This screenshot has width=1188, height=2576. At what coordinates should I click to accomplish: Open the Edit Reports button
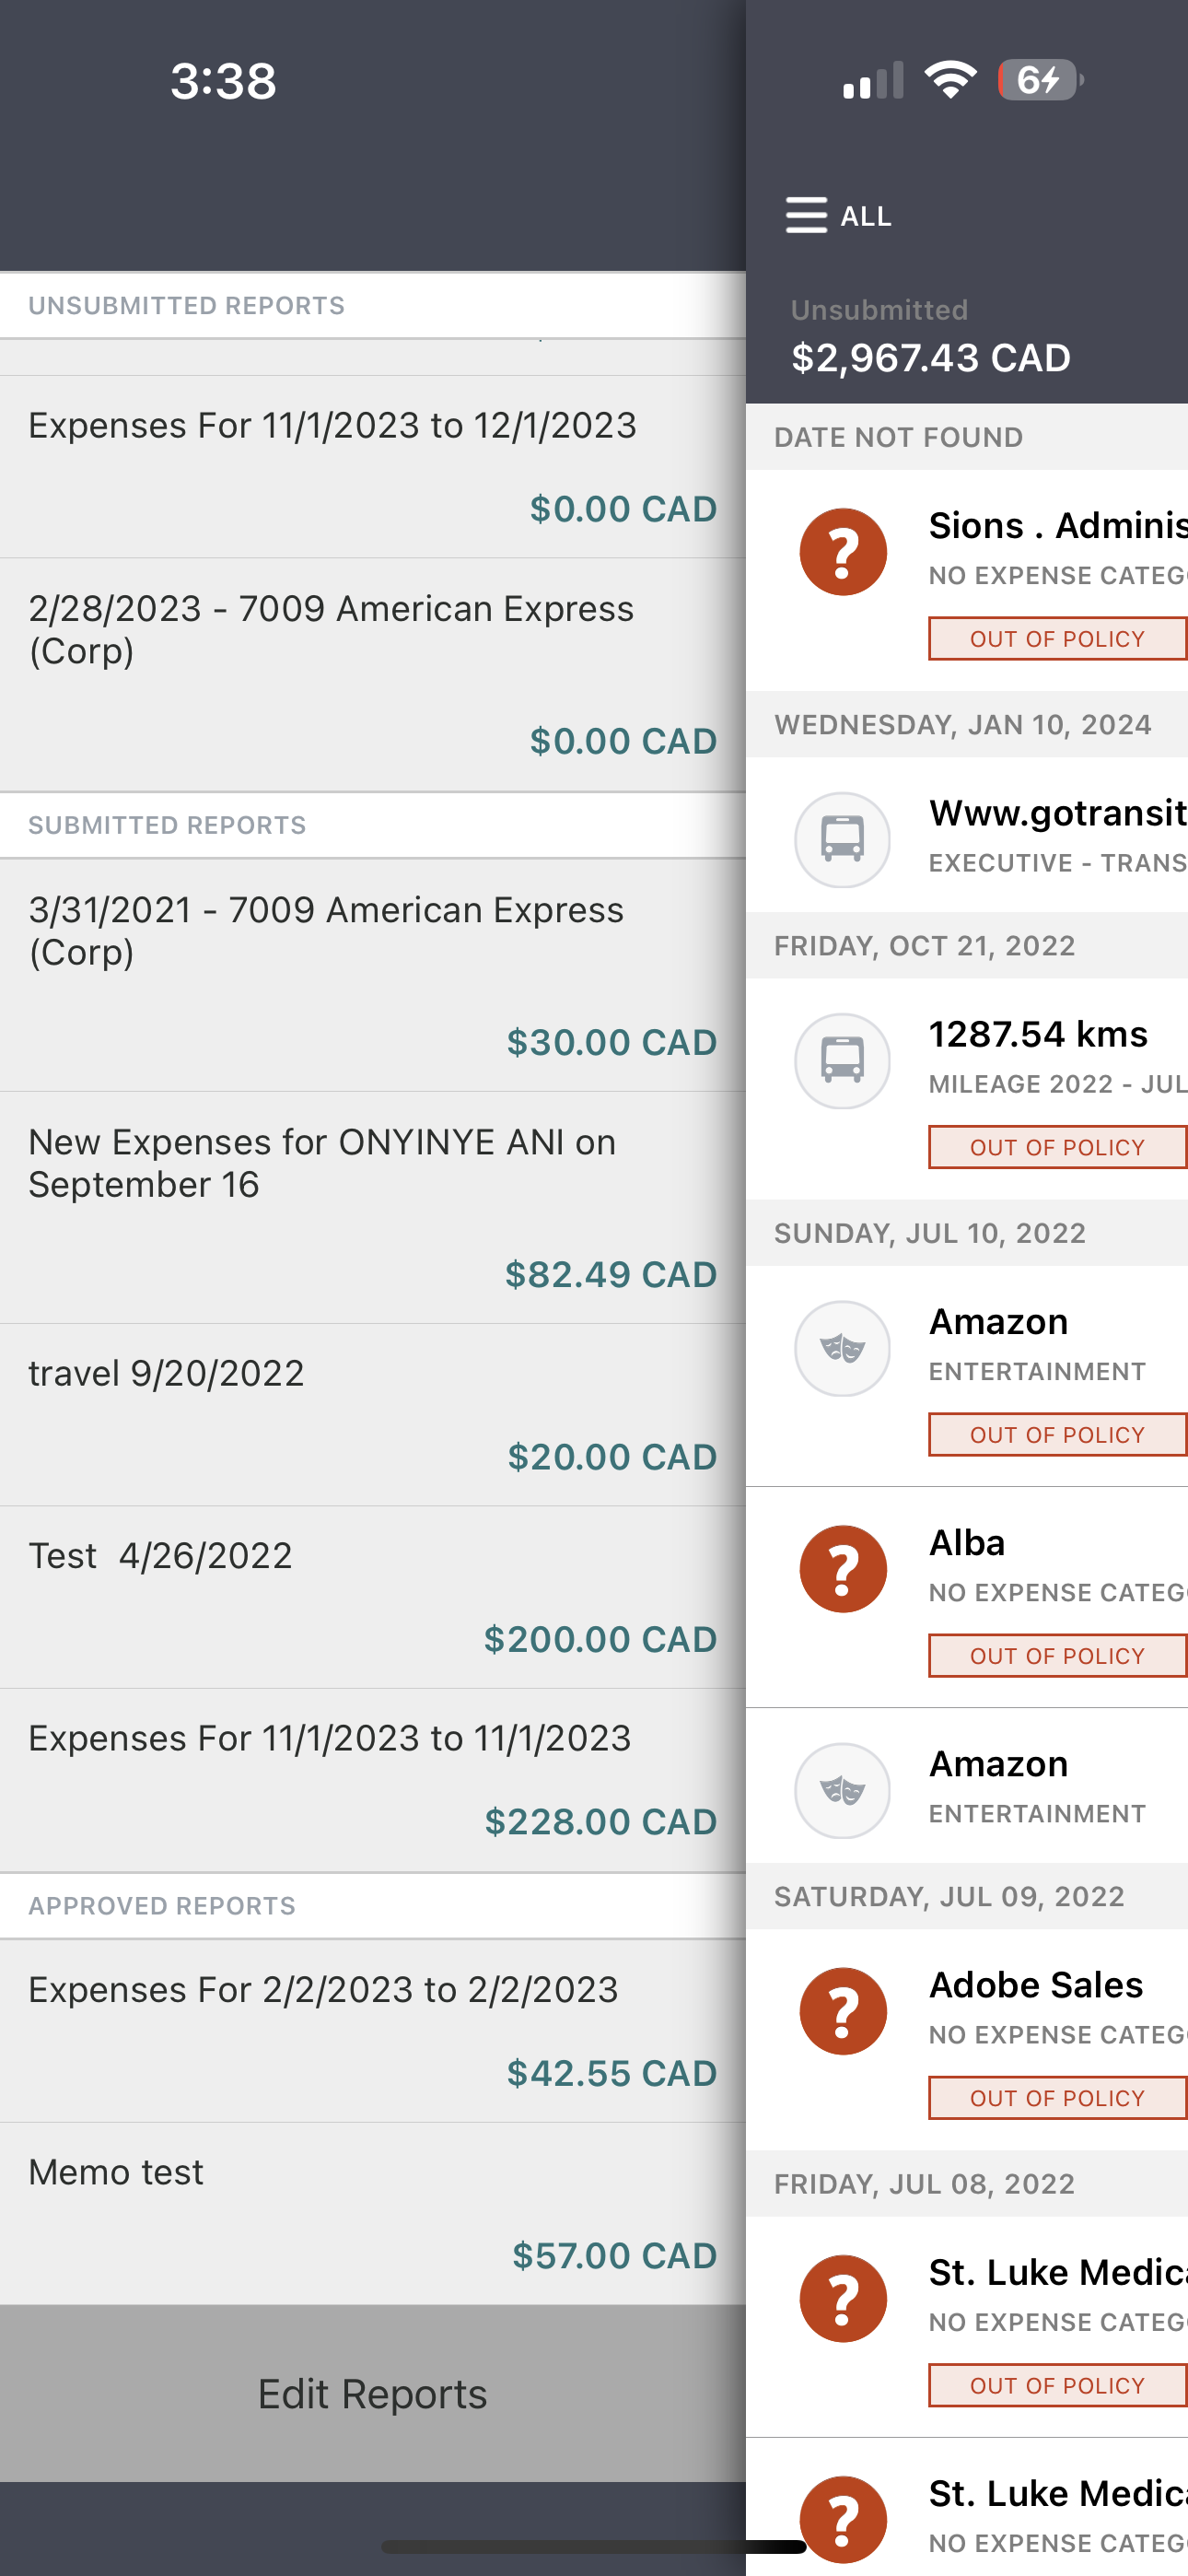click(x=373, y=2394)
